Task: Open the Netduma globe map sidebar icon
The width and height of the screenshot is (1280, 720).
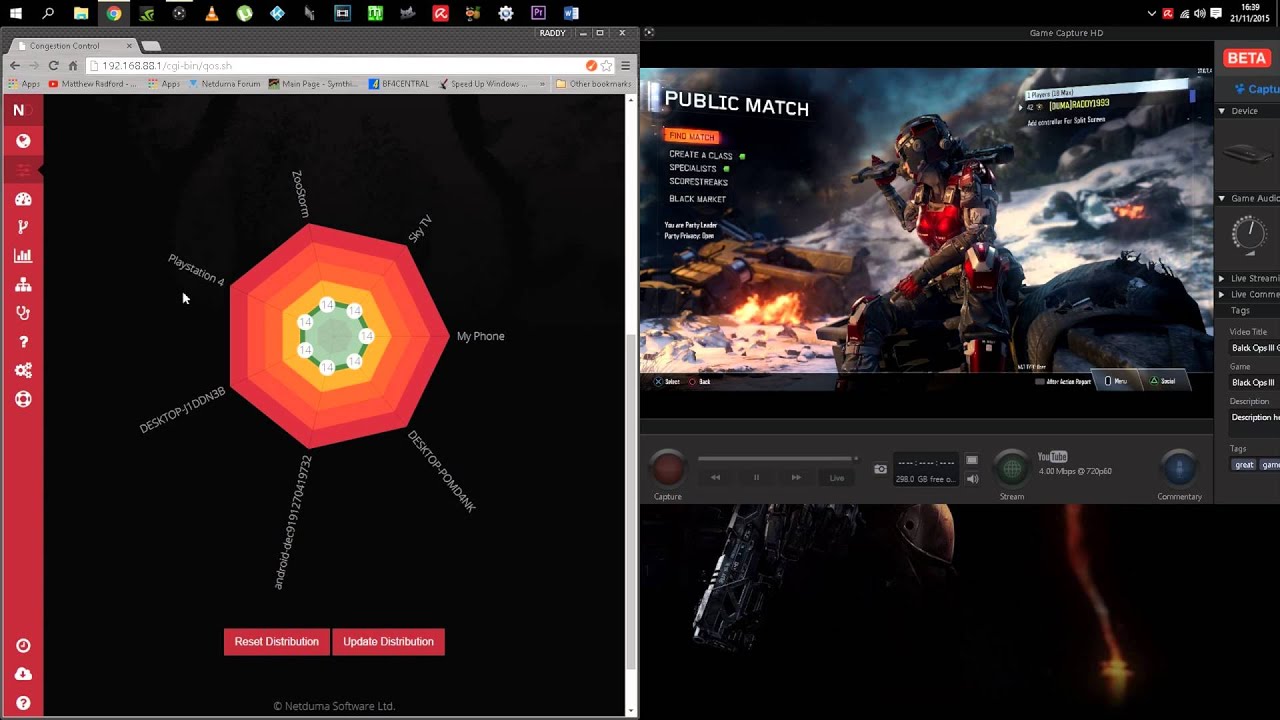Action: [x=23, y=141]
